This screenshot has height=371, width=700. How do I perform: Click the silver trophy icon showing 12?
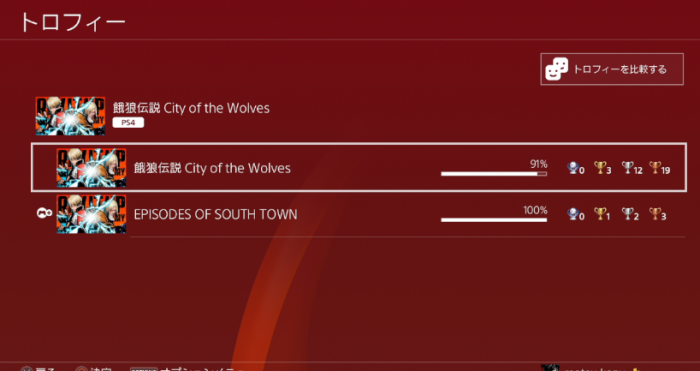coord(628,168)
